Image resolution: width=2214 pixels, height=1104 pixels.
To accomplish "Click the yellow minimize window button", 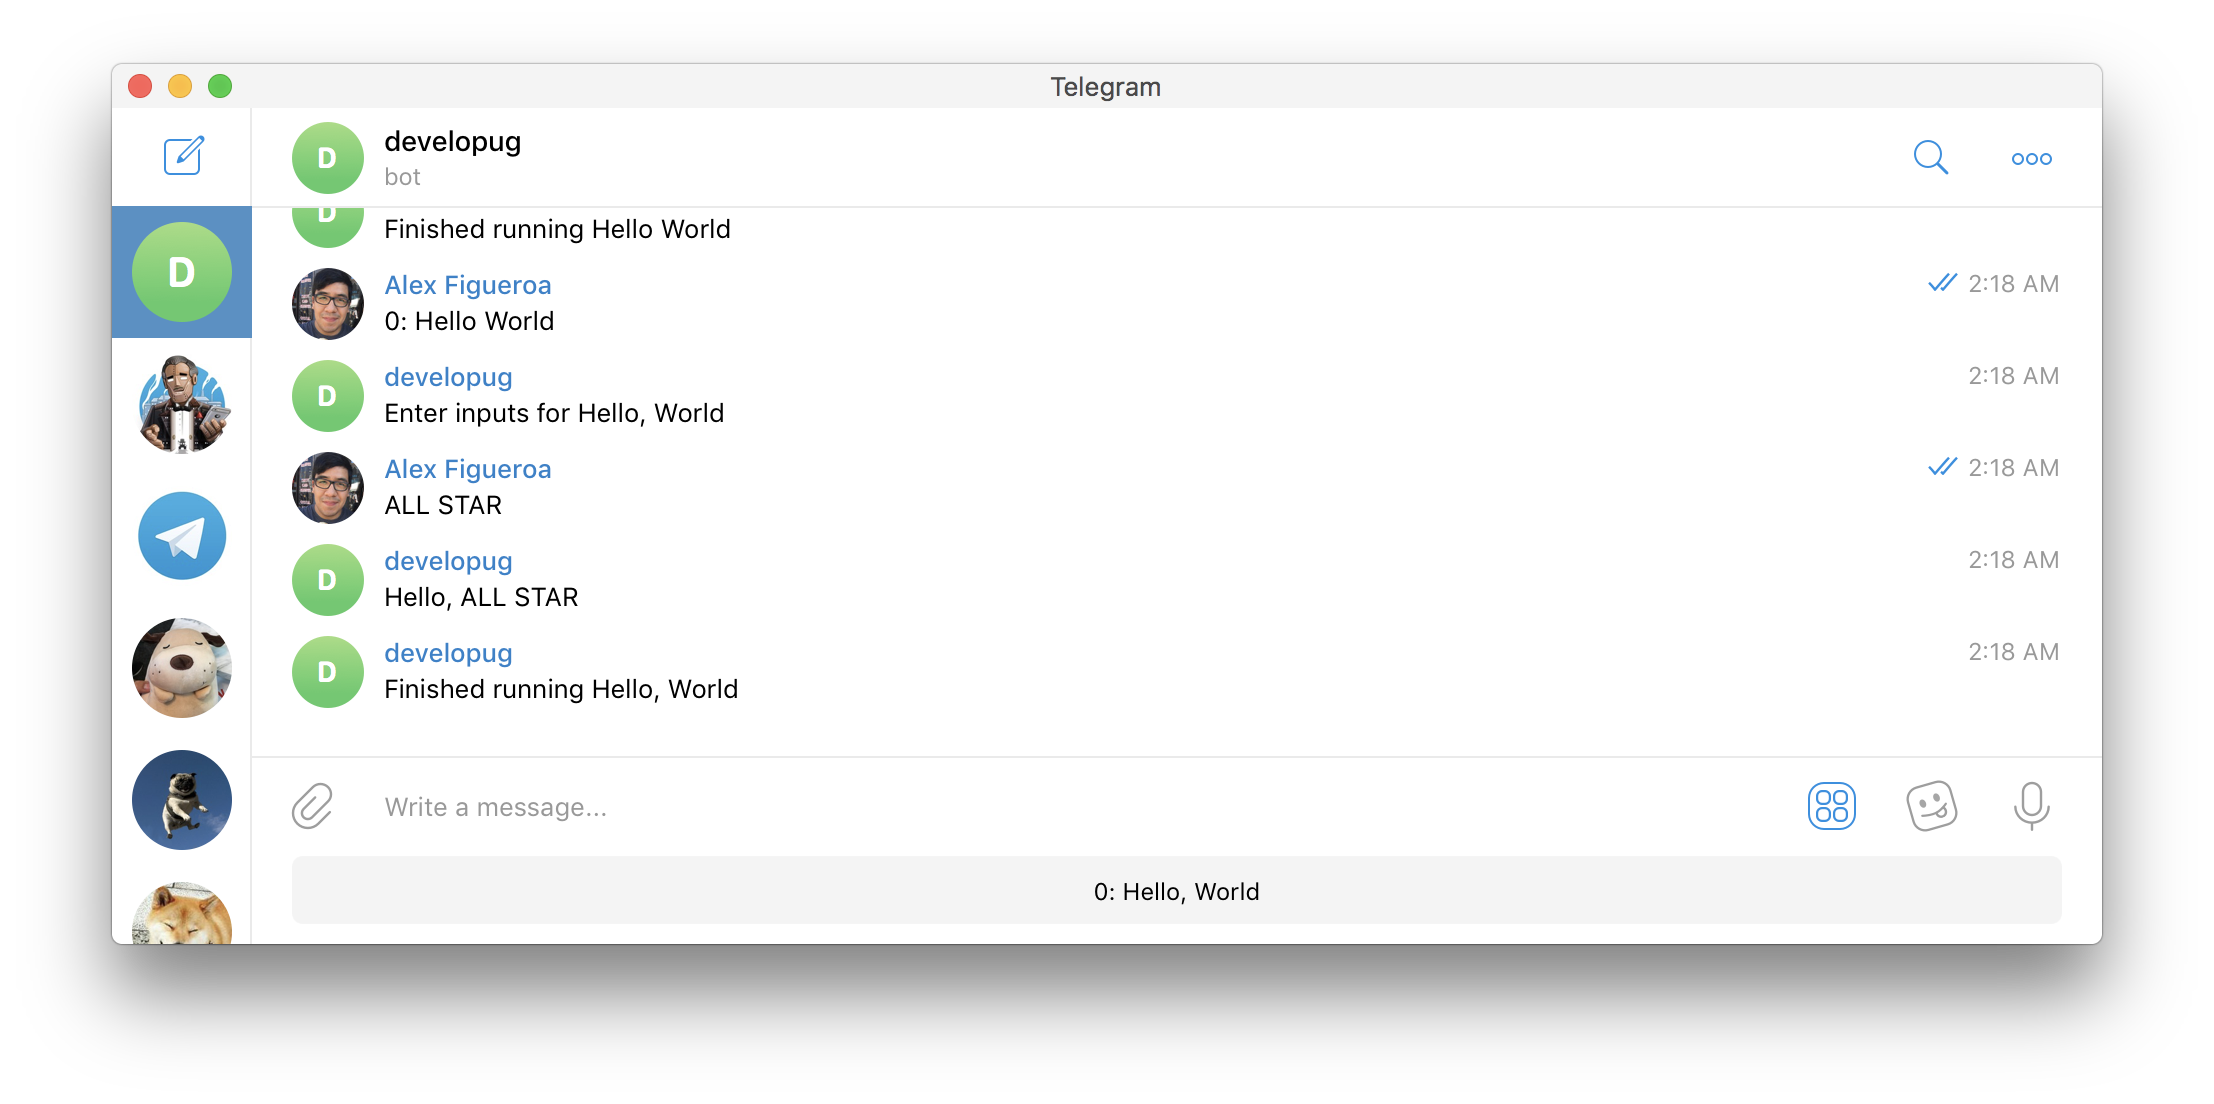I will (x=180, y=86).
